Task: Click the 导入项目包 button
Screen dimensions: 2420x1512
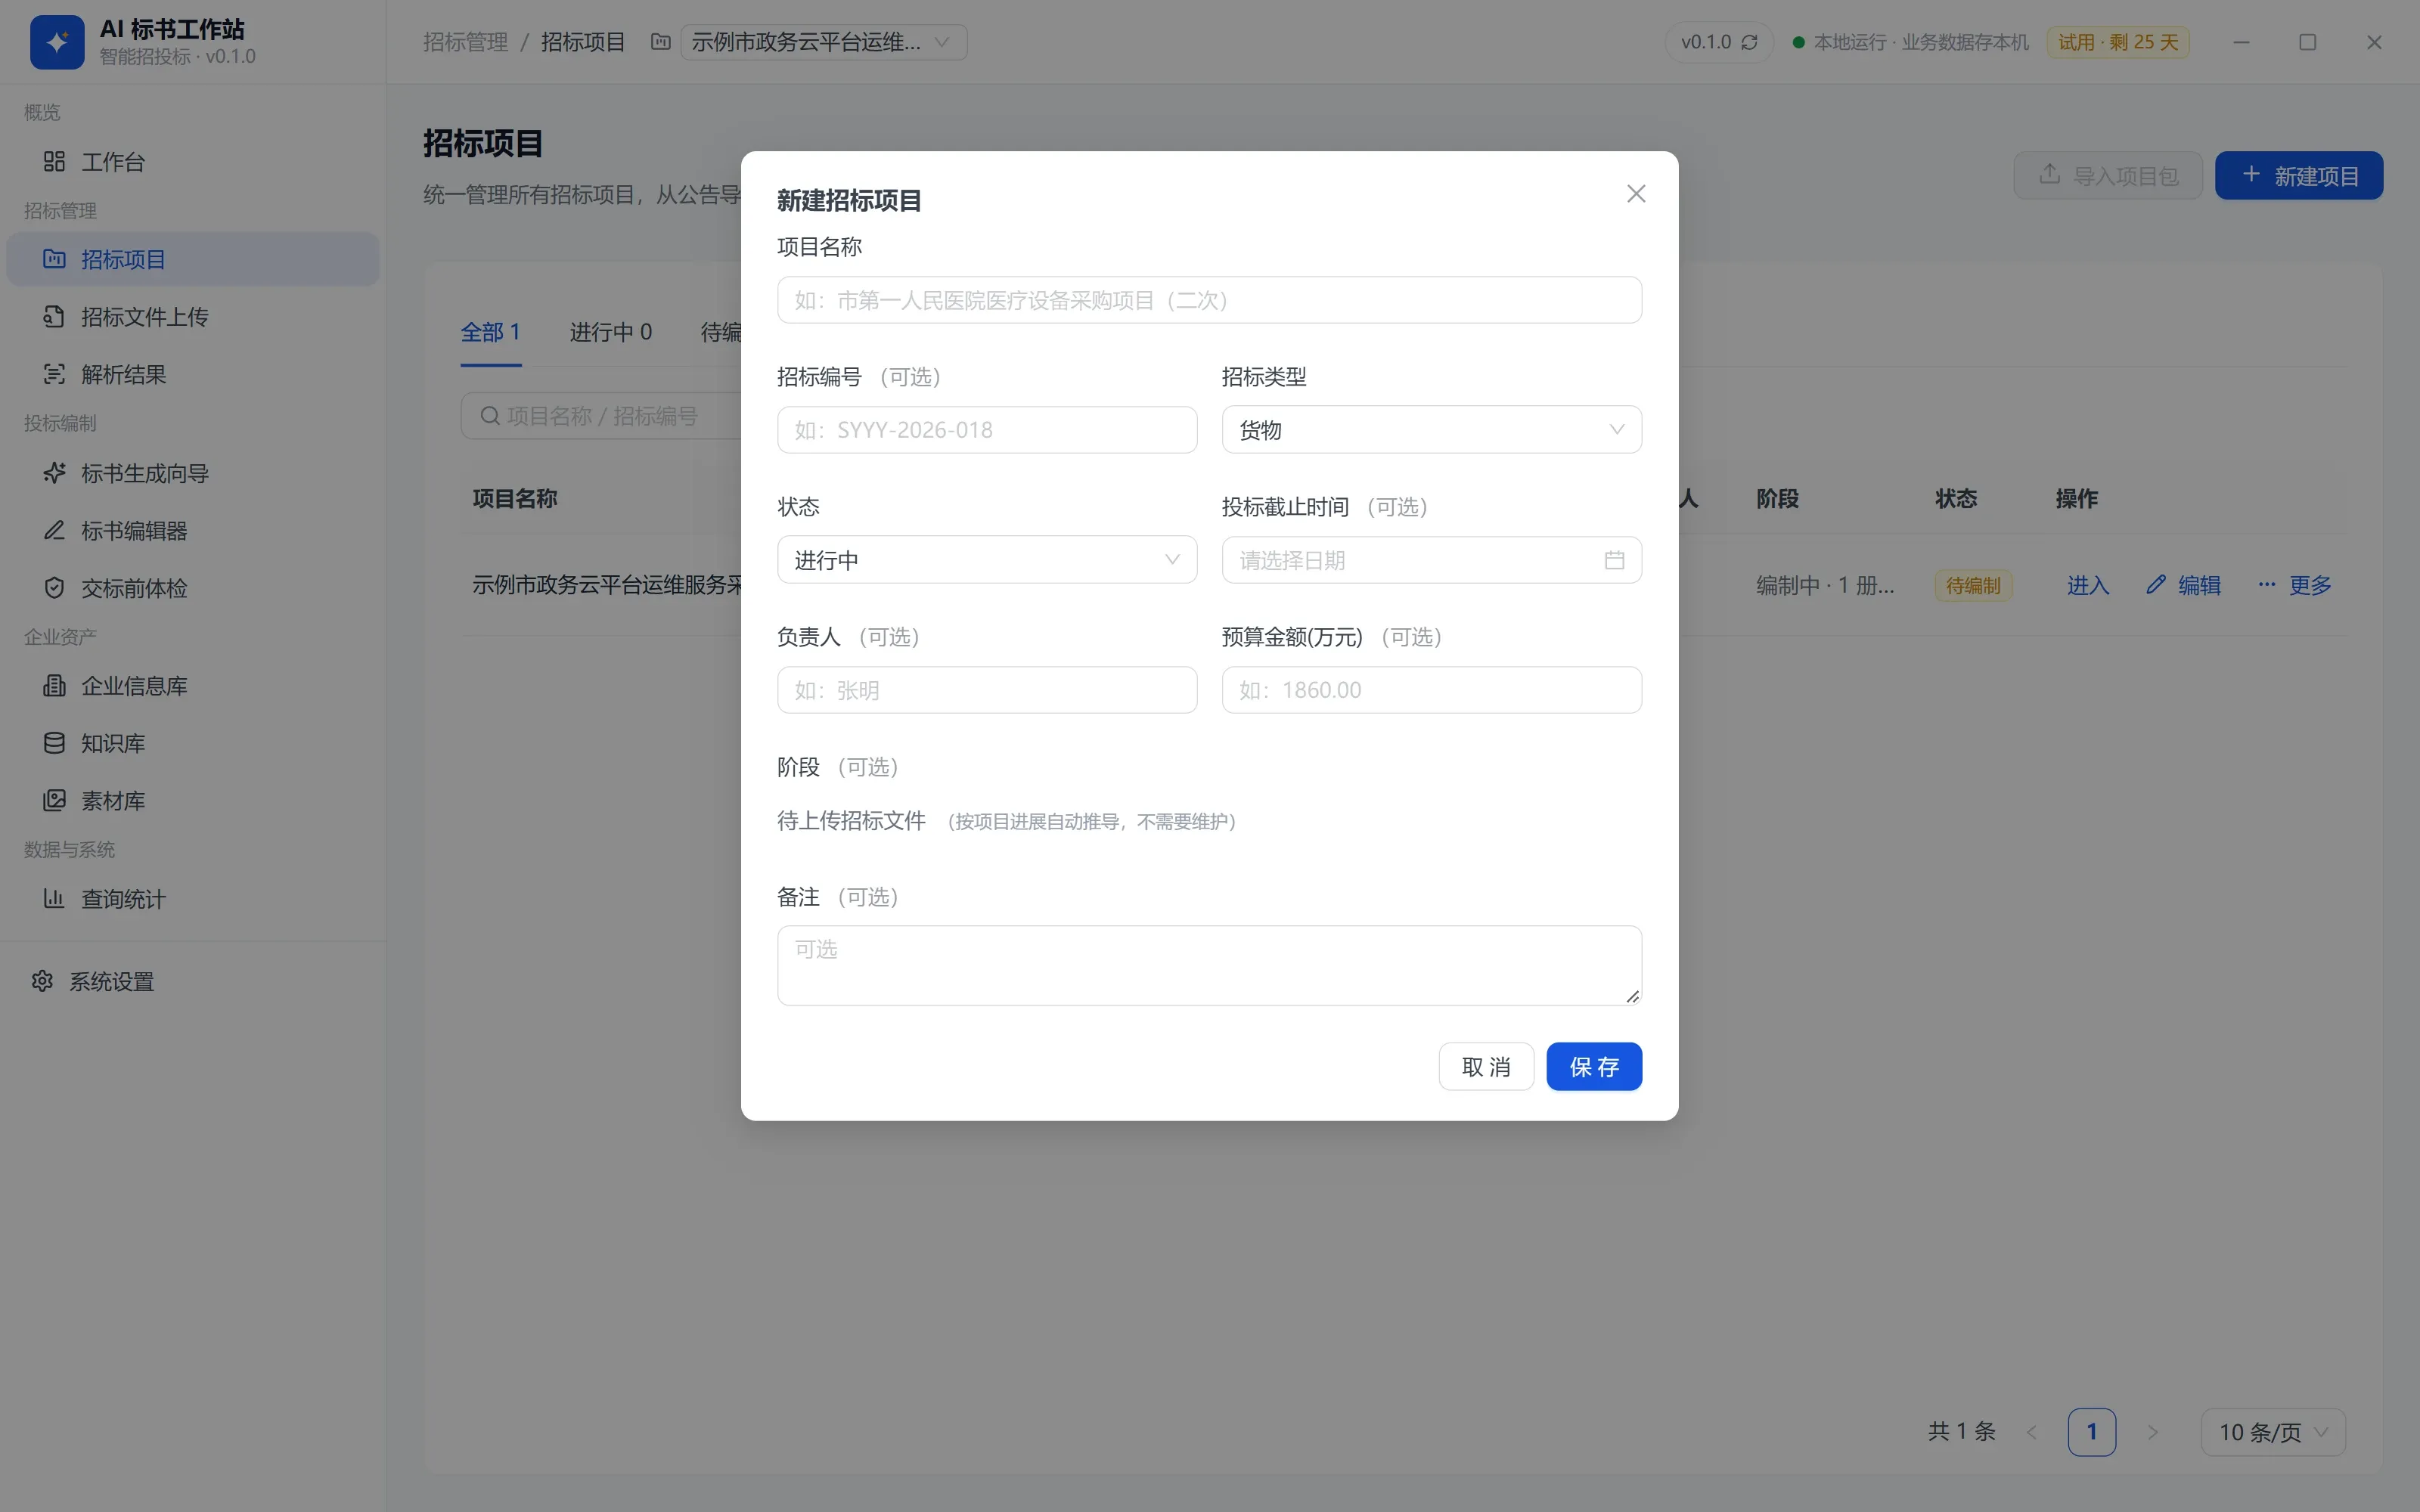Action: [x=2108, y=176]
